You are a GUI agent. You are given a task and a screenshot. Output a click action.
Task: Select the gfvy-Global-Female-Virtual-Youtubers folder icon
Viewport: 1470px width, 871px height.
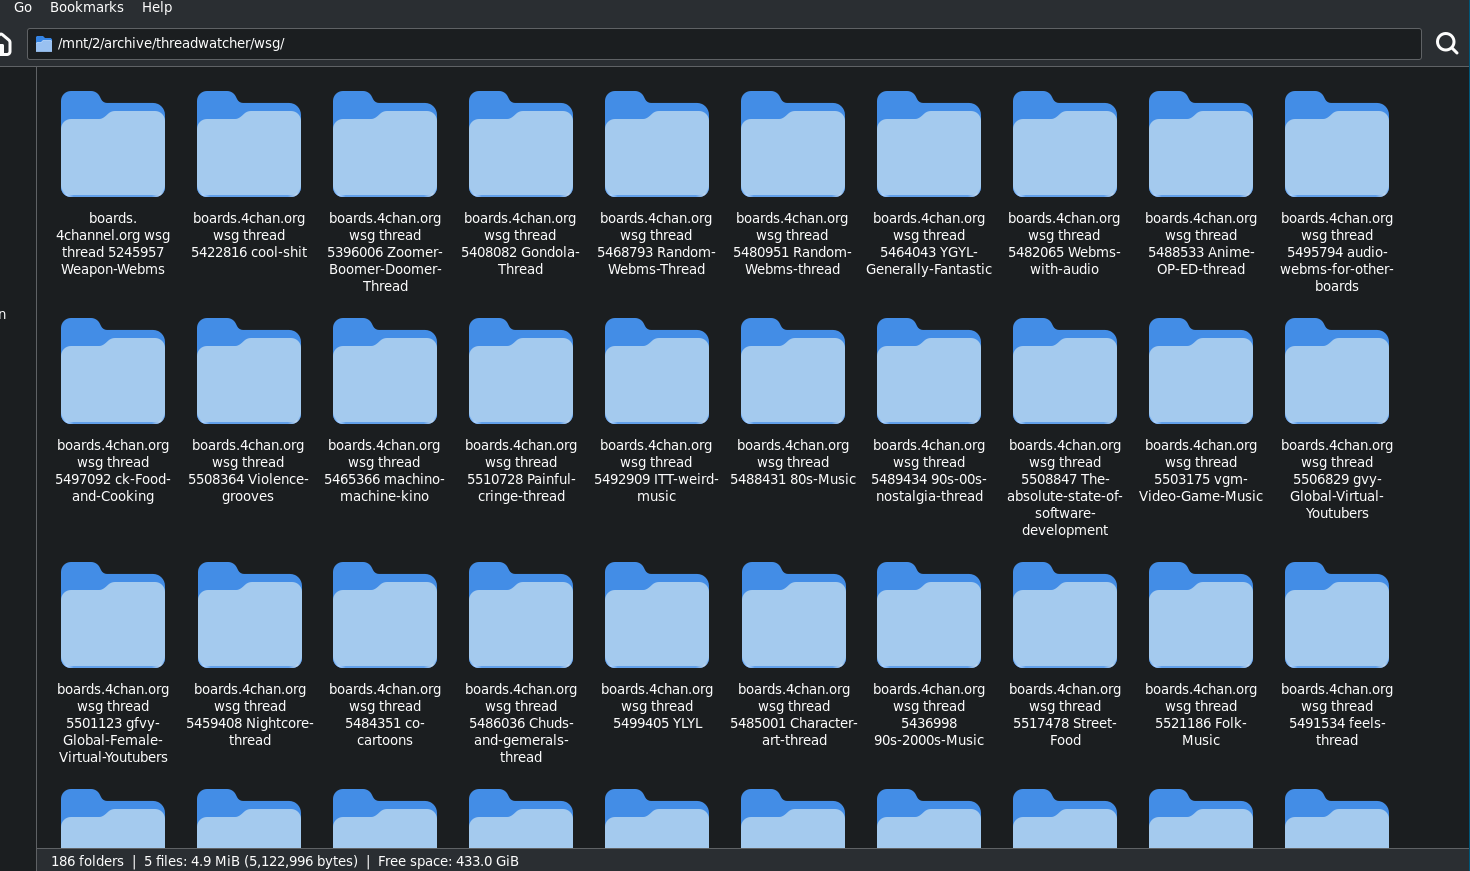[x=113, y=615]
